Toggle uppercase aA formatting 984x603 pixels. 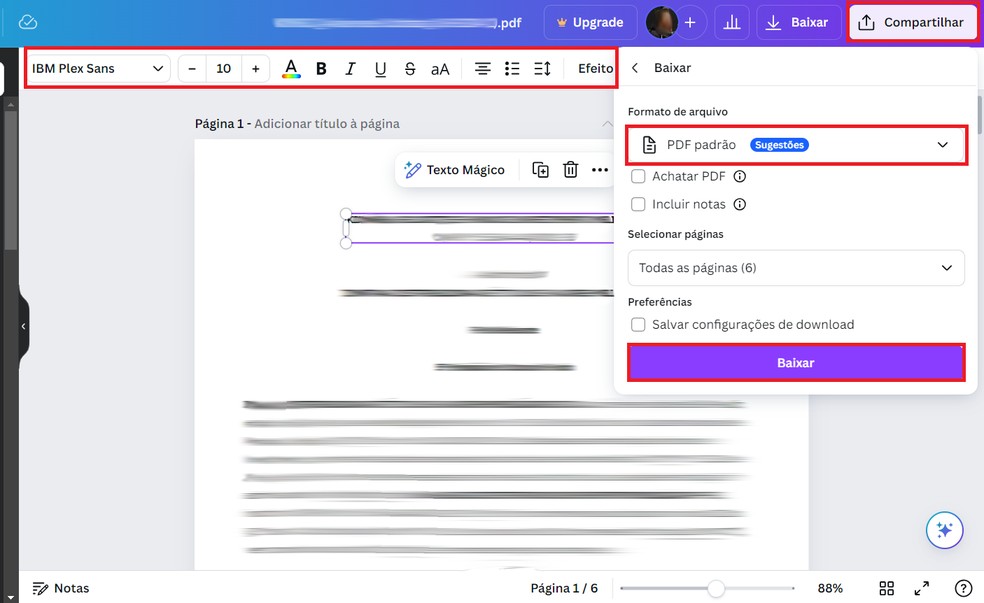[x=440, y=68]
